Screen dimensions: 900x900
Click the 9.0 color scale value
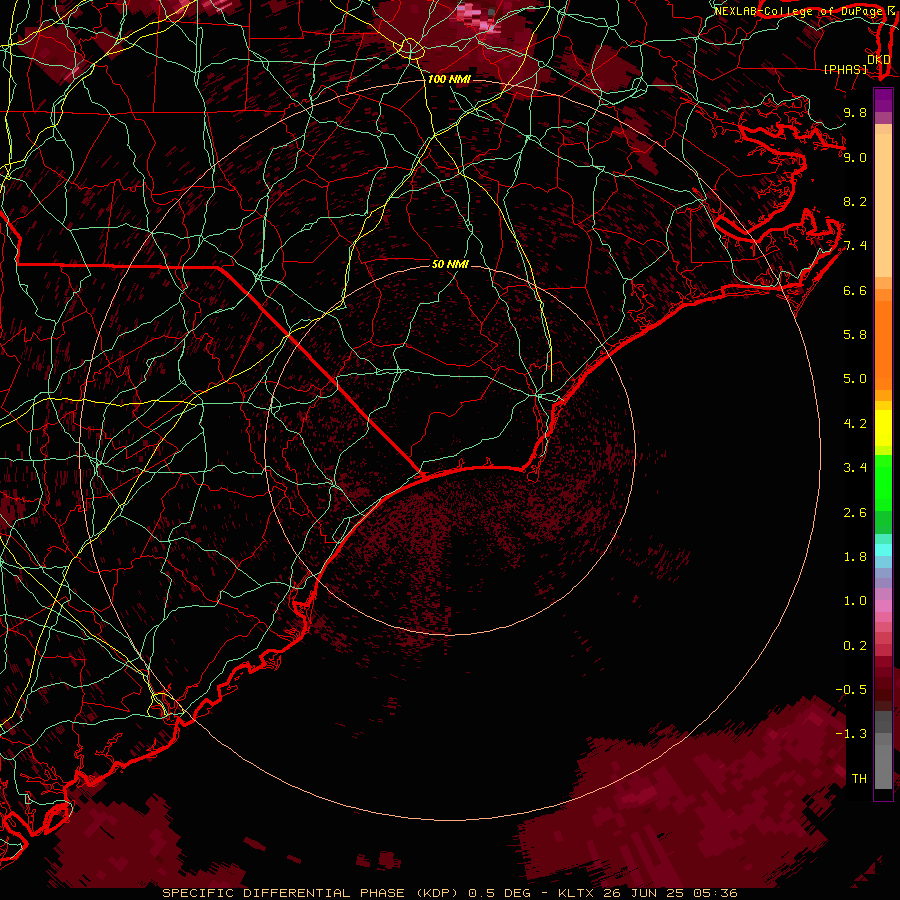click(855, 157)
